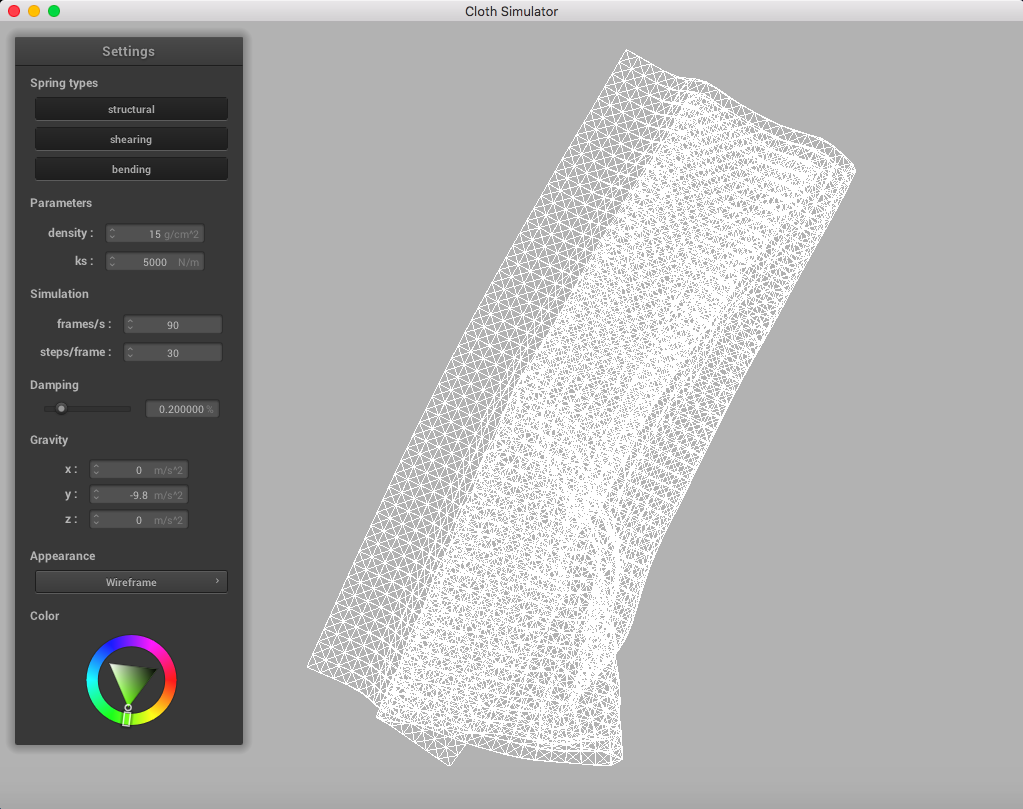
Task: Click the red close window button
Action: point(14,10)
